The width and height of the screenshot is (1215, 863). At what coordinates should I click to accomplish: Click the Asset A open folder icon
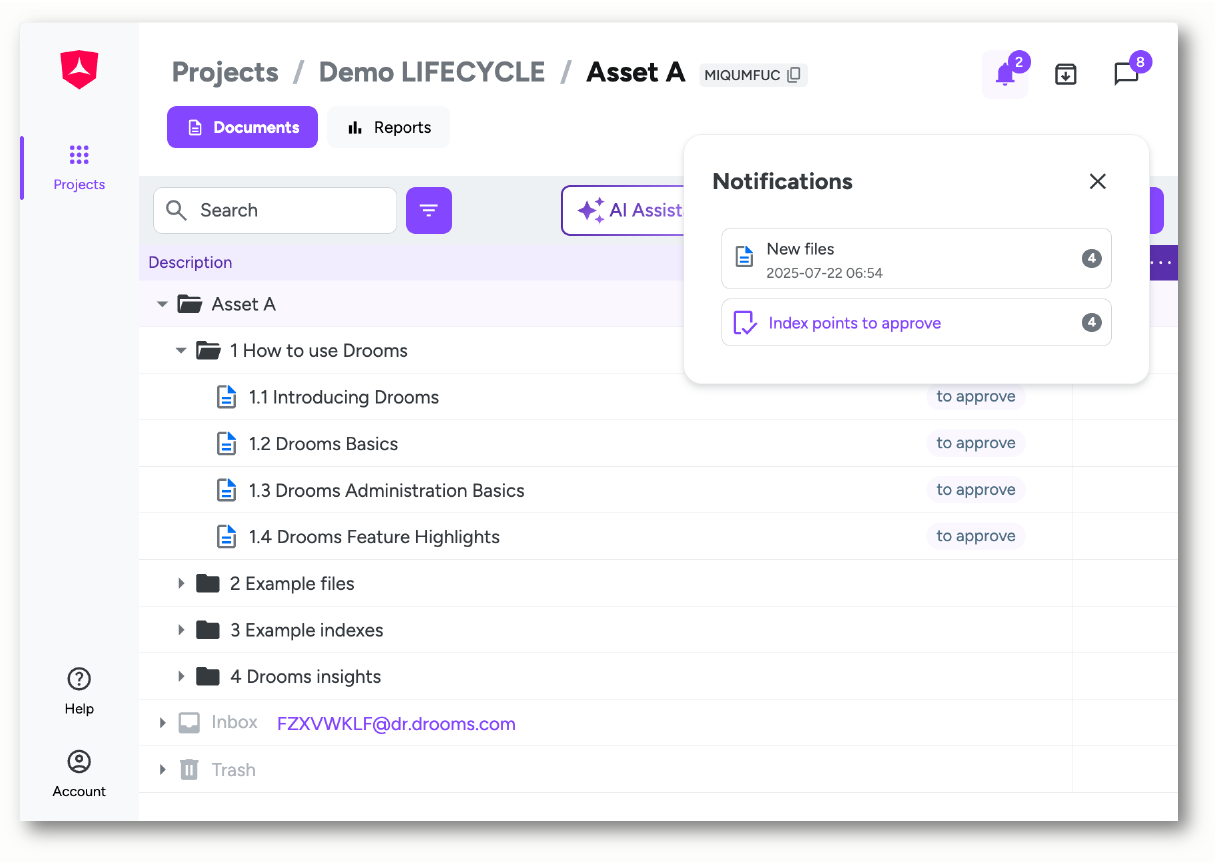pos(190,304)
